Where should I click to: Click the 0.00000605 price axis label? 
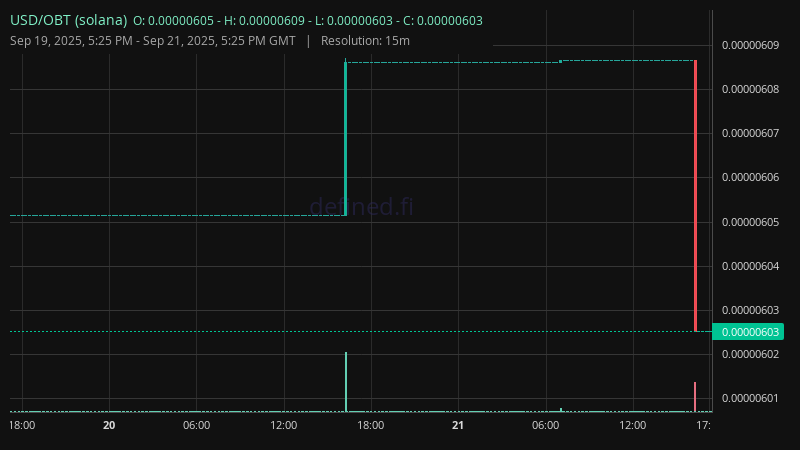tap(751, 222)
